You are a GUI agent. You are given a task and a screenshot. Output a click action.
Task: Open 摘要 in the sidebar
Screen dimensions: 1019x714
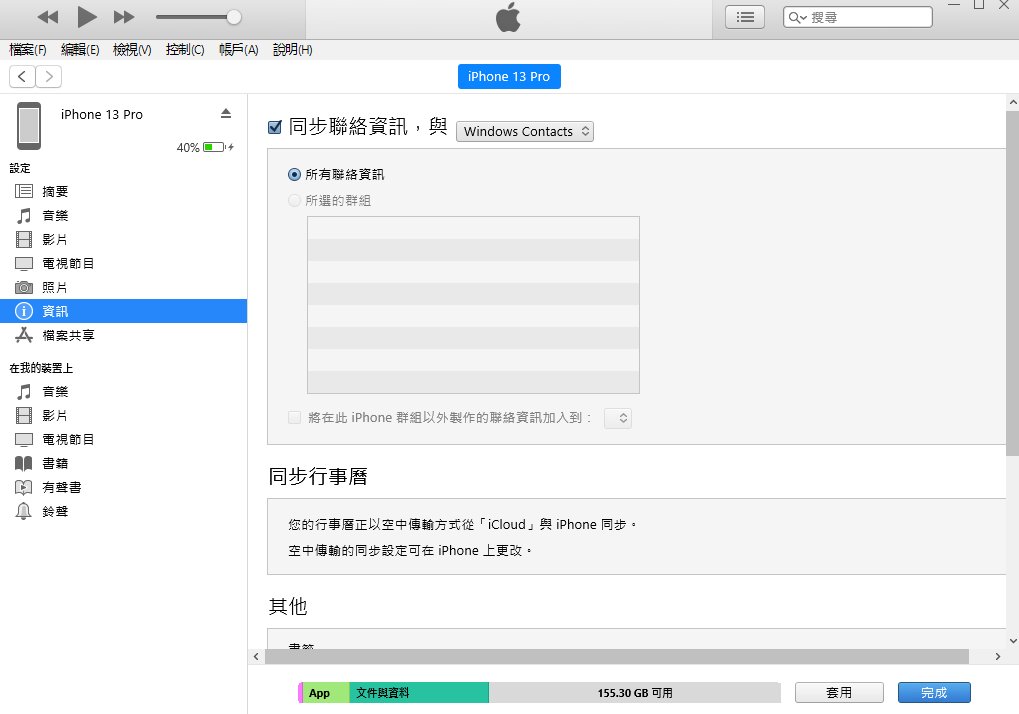tap(55, 191)
